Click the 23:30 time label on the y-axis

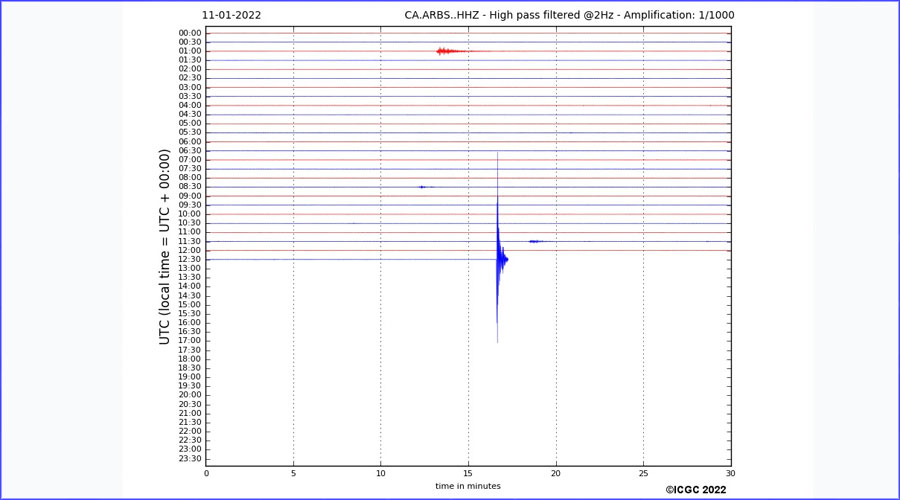[190, 458]
